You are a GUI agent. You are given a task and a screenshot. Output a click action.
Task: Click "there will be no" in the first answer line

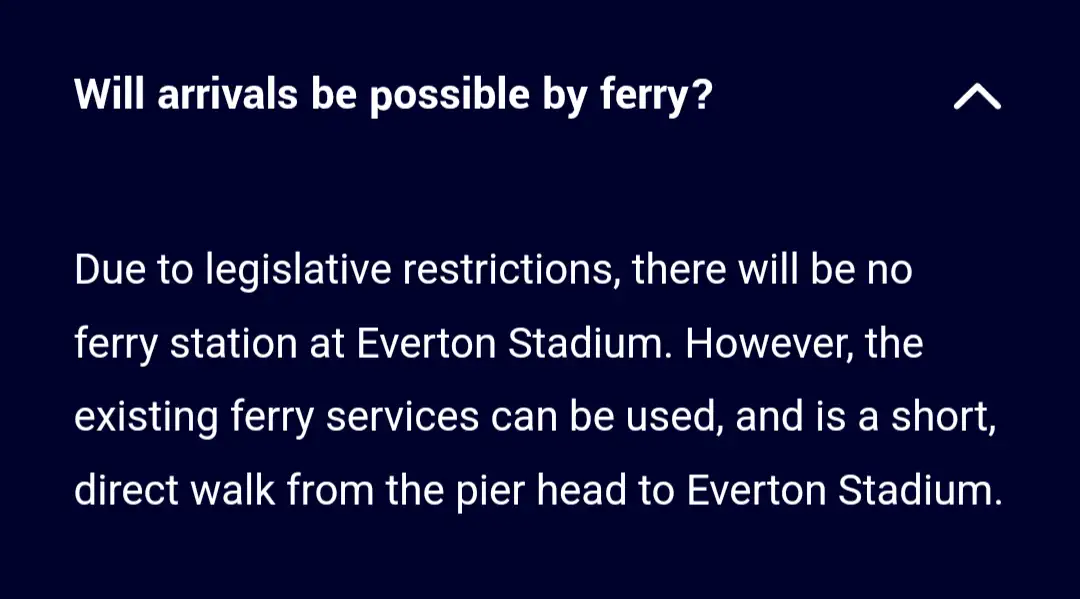[773, 270]
